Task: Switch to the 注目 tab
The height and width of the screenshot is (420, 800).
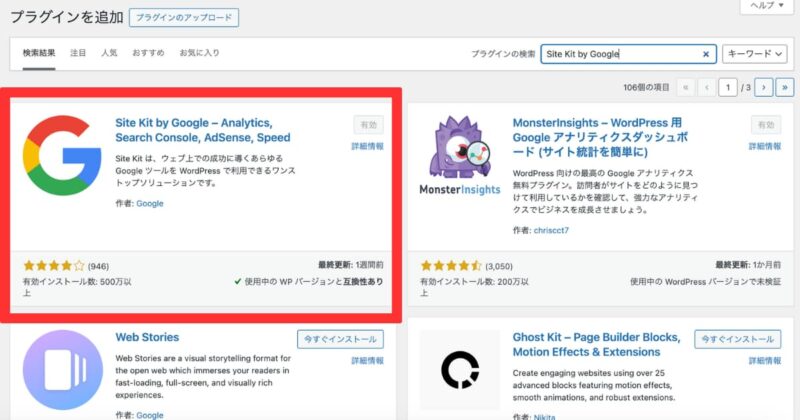Action: tap(78, 53)
